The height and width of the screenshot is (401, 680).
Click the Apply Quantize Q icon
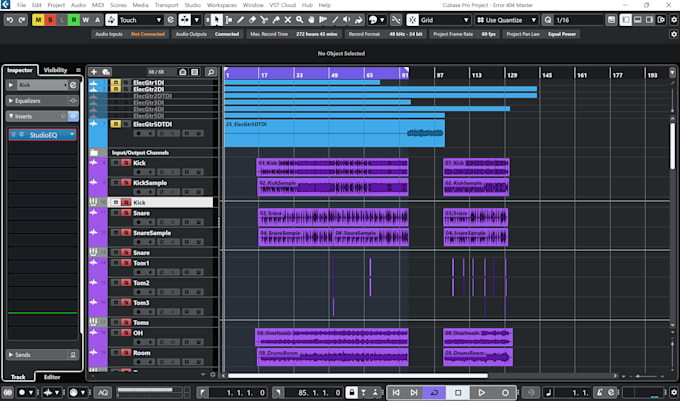(x=548, y=20)
